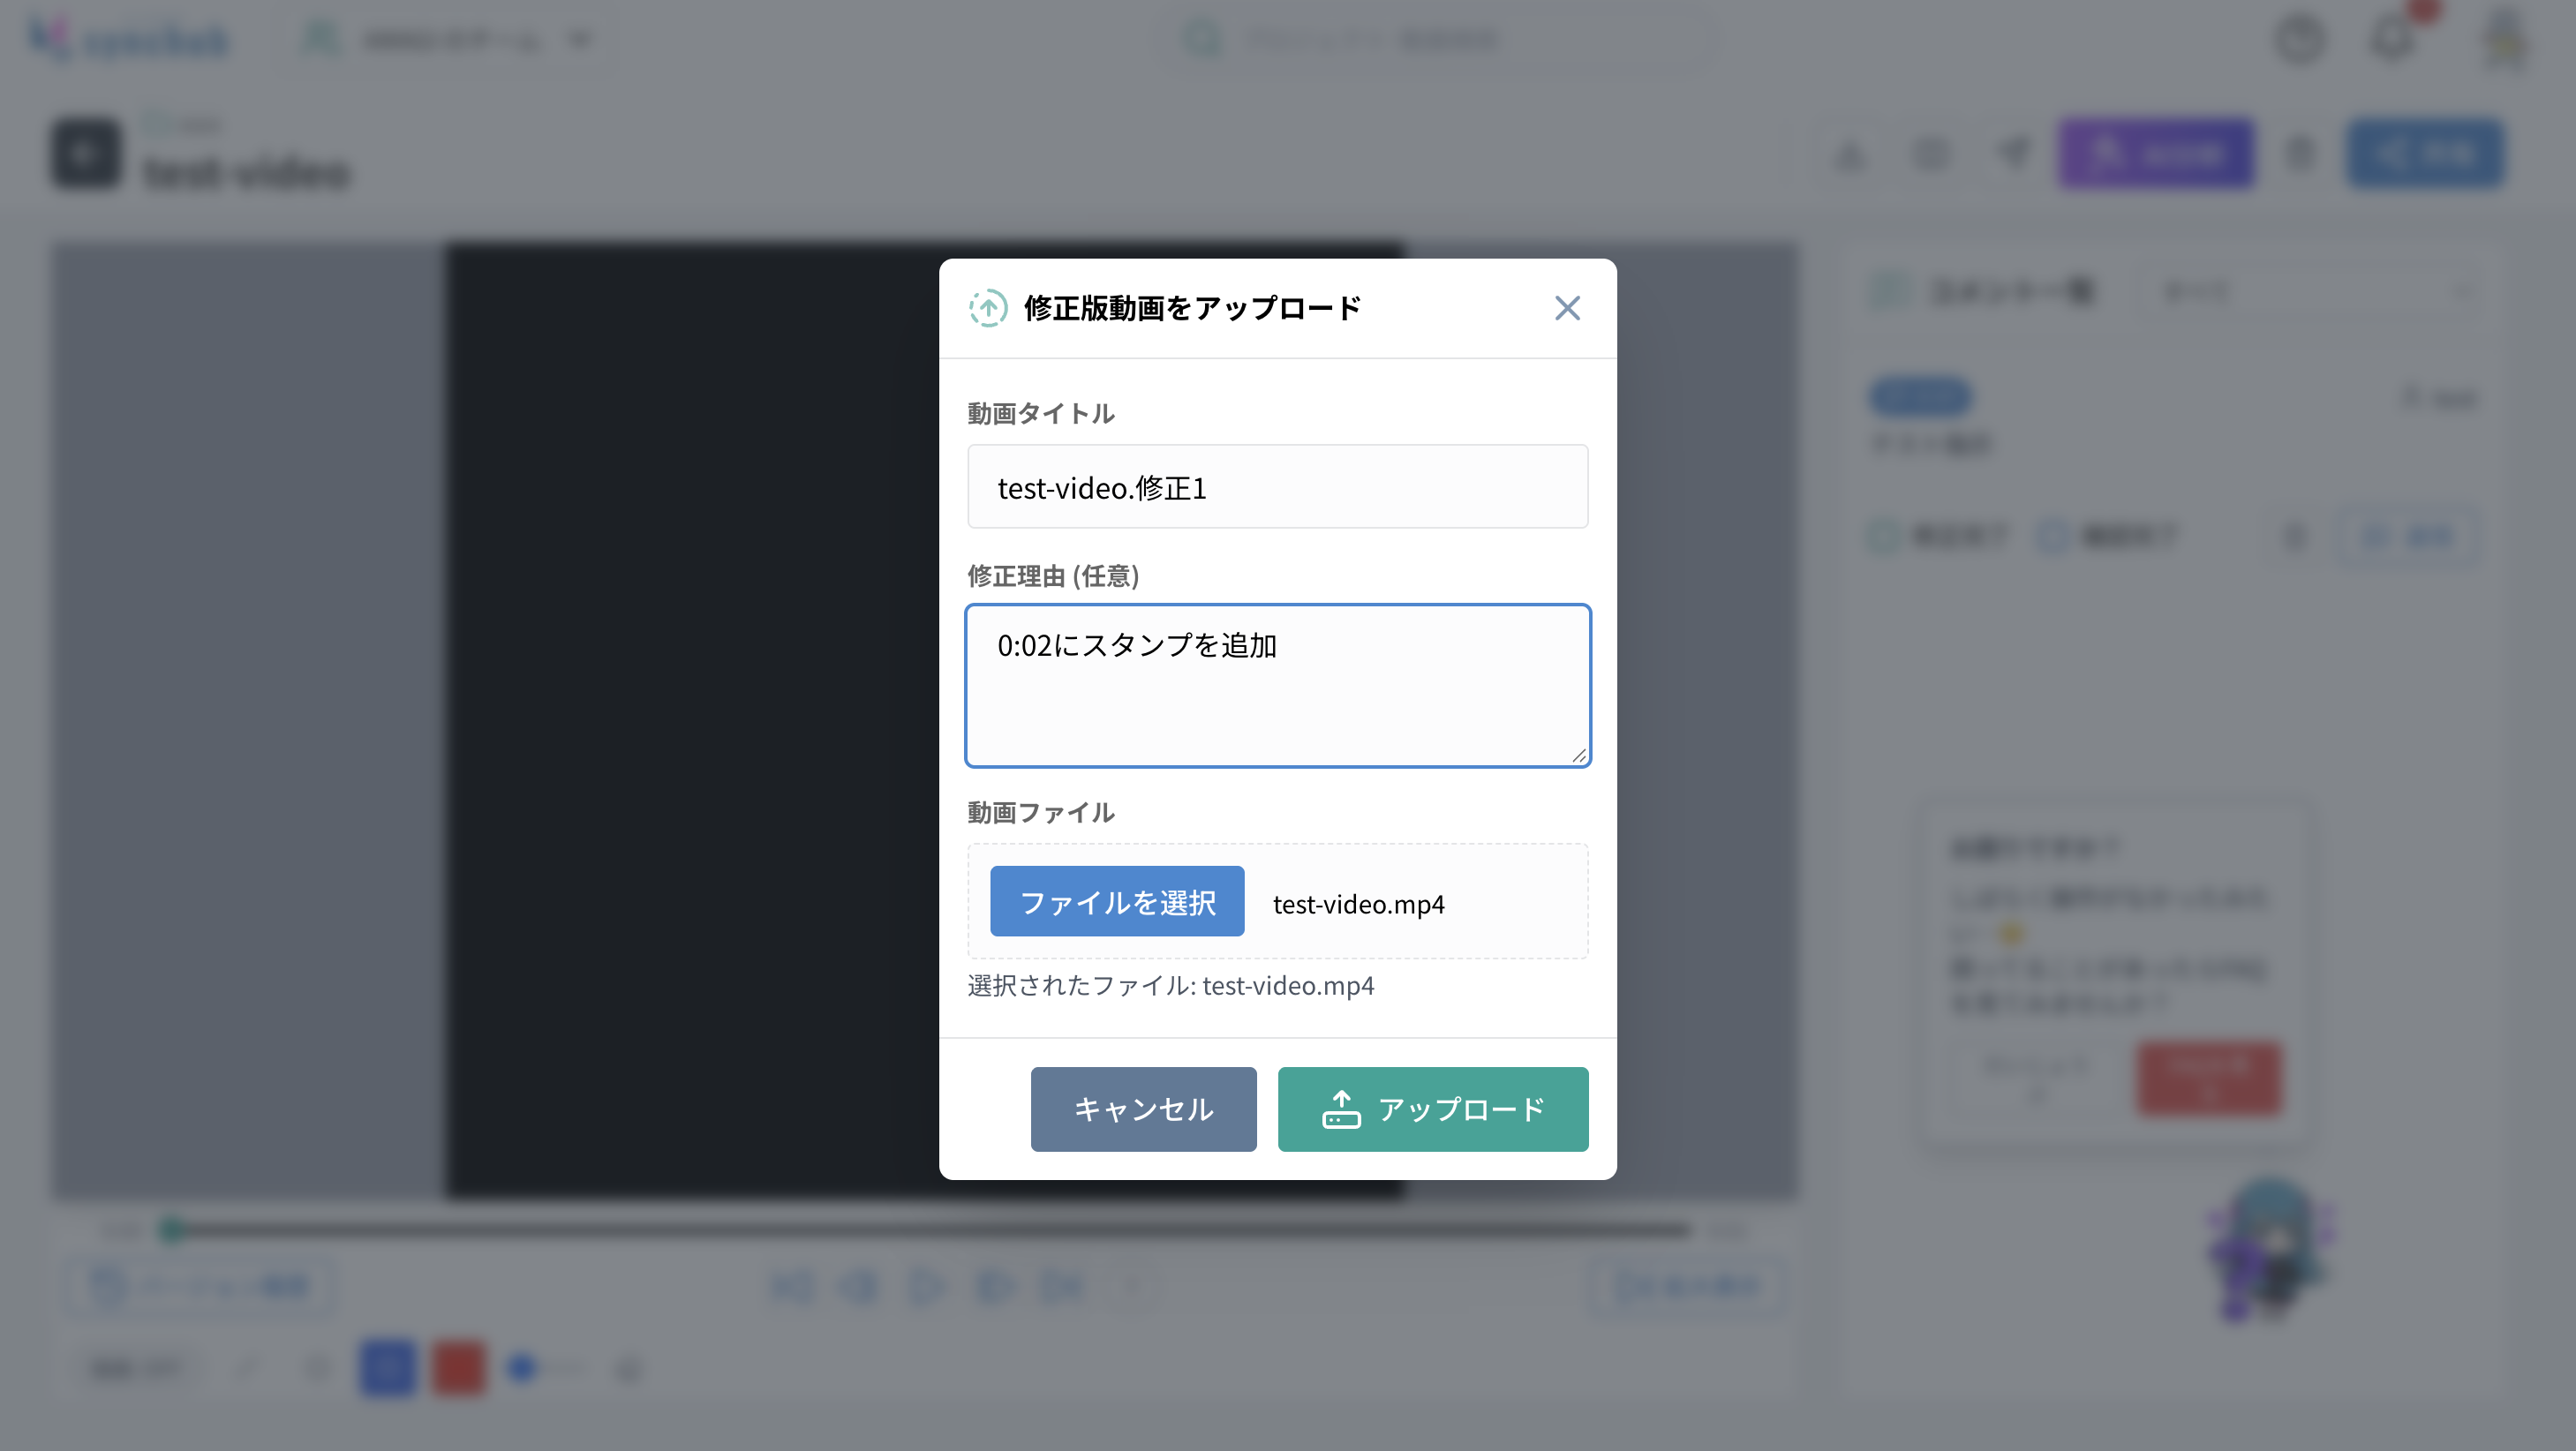Edit the video title input field
Image resolution: width=2576 pixels, height=1451 pixels.
click(1277, 487)
